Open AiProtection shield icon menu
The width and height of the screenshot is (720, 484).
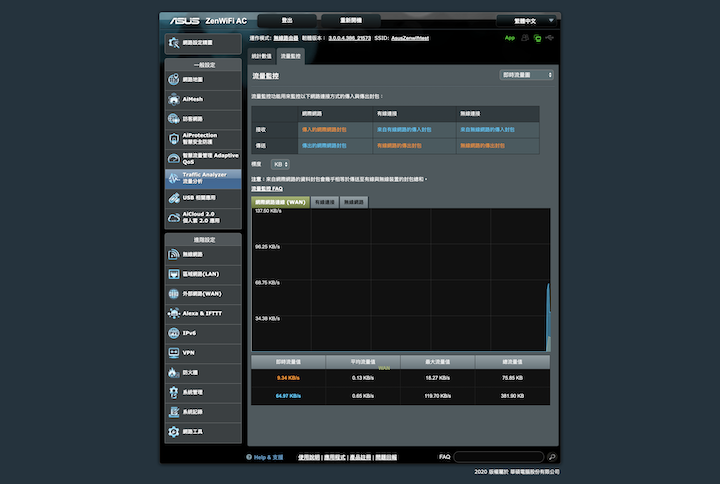pos(203,139)
